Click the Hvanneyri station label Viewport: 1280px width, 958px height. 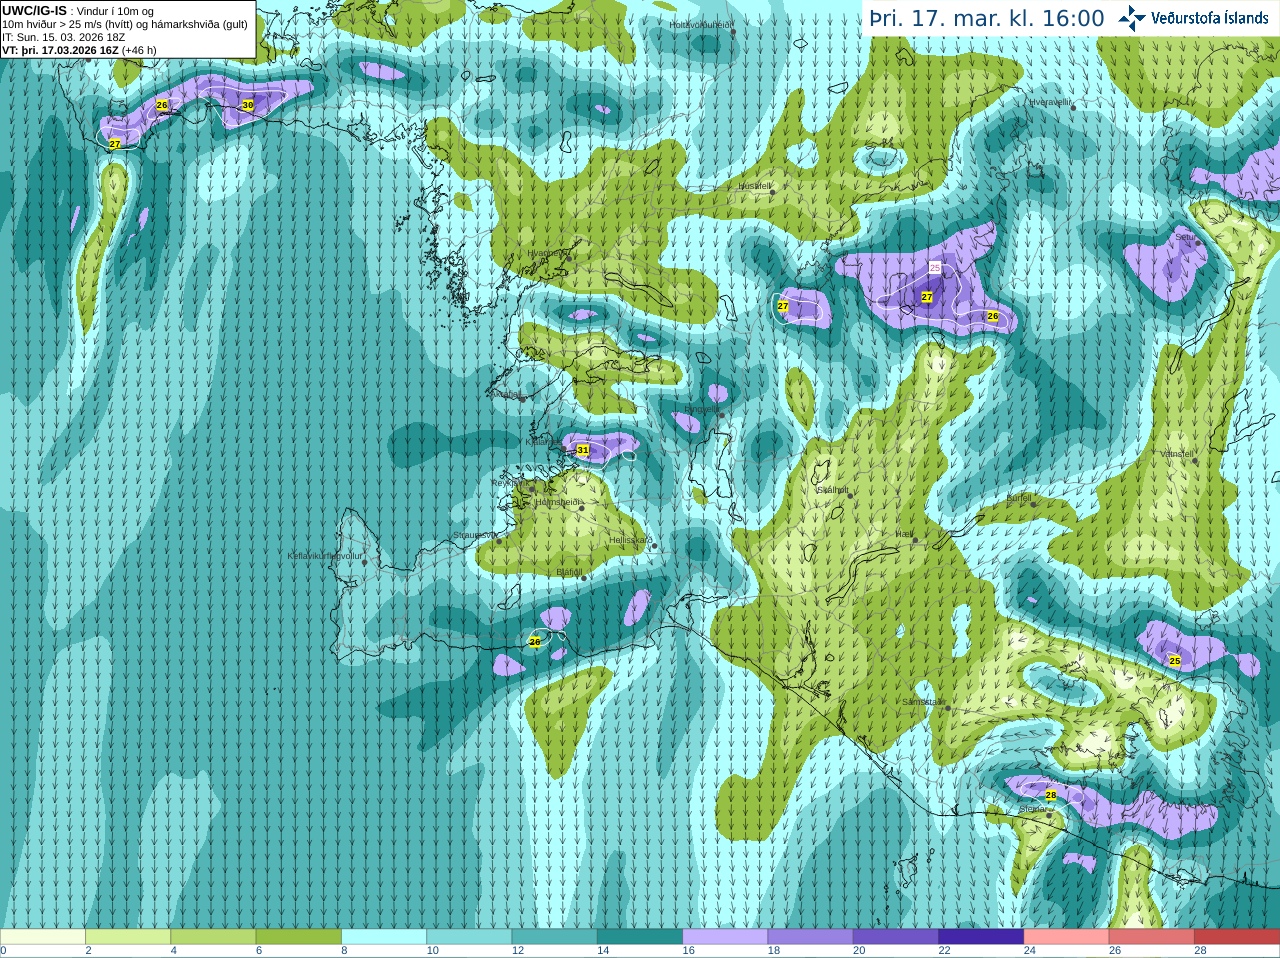coord(547,253)
